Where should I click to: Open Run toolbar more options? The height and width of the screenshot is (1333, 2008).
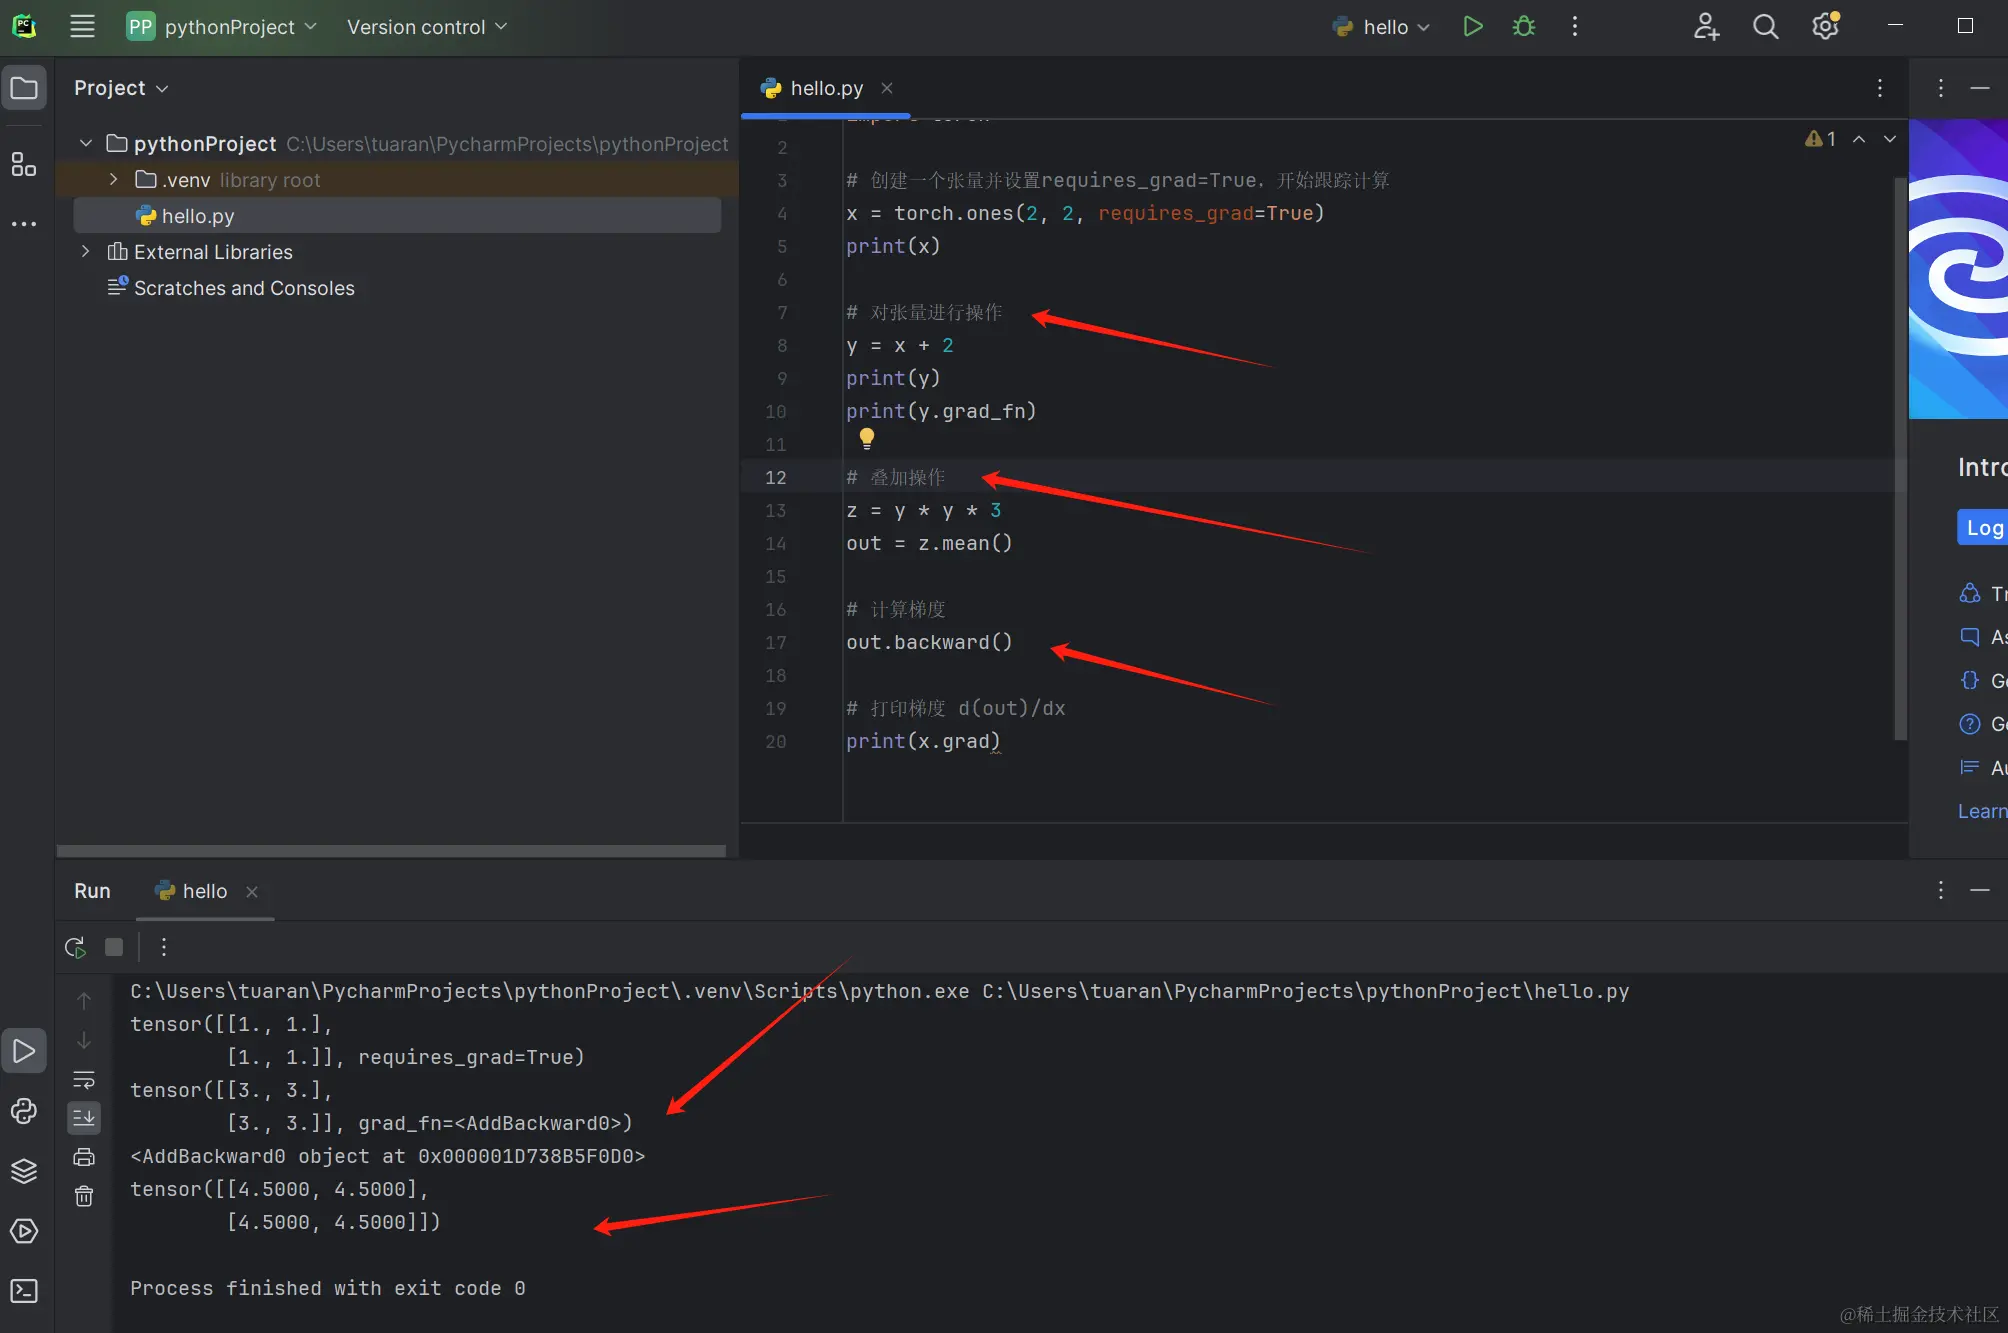point(164,947)
